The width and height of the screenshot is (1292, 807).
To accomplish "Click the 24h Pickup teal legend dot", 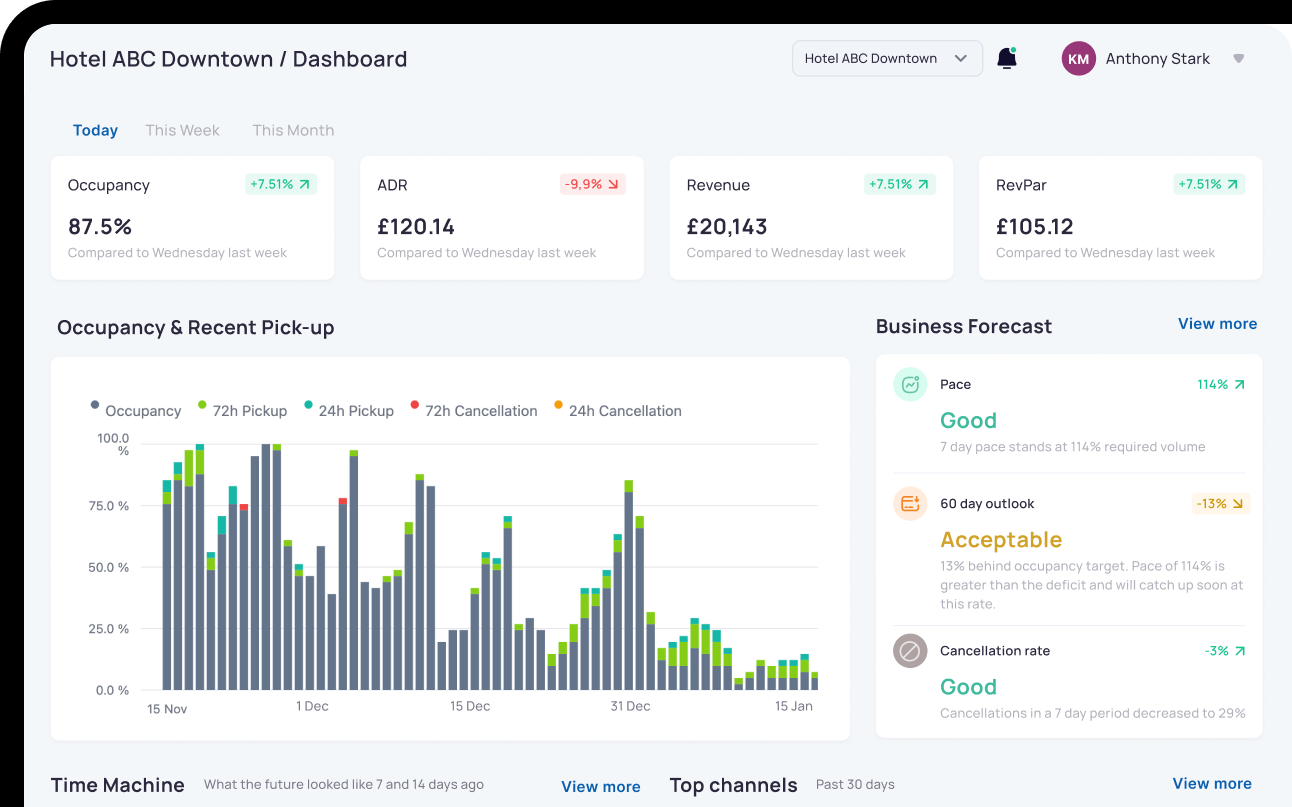I will [308, 405].
